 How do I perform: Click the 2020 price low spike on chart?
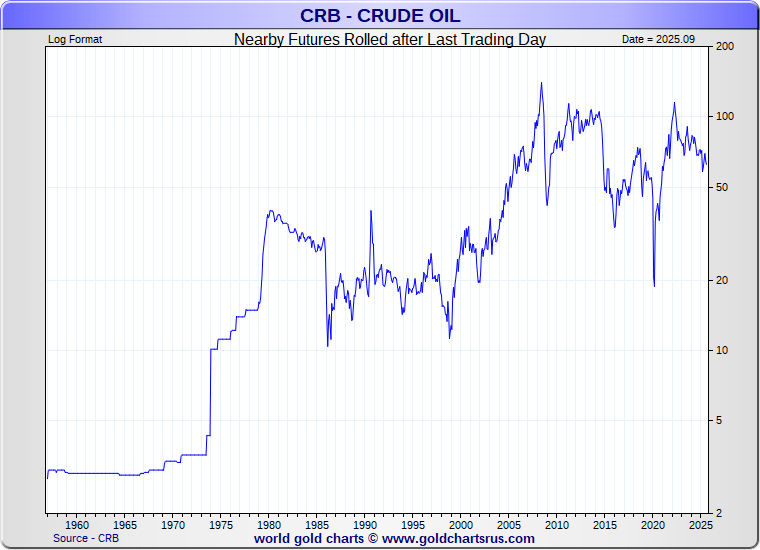click(654, 286)
